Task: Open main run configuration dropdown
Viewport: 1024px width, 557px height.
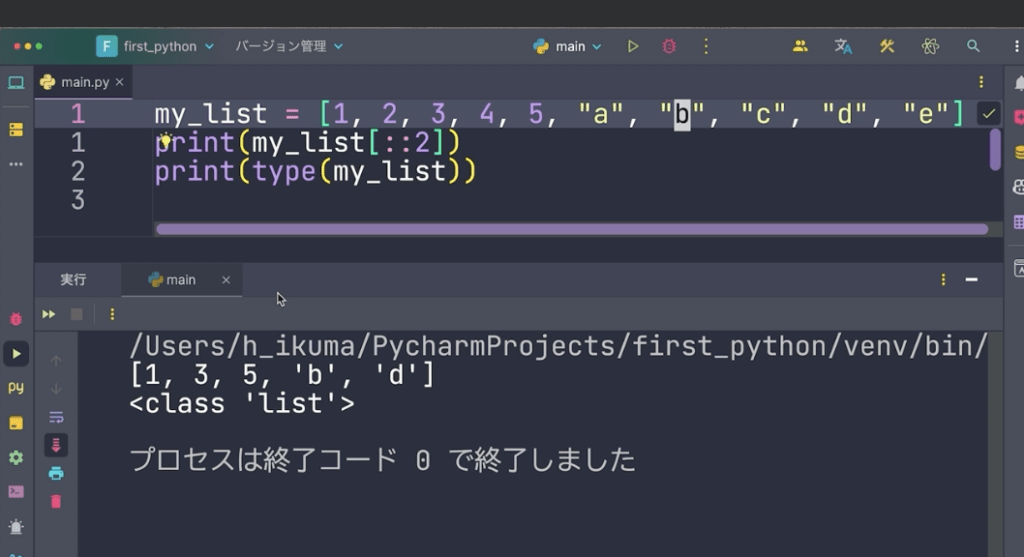Action: click(x=568, y=46)
